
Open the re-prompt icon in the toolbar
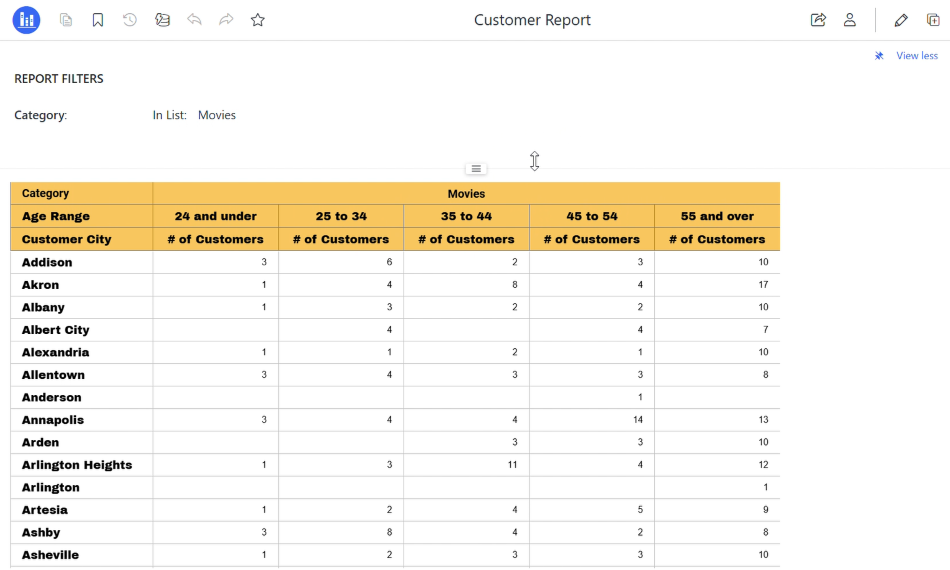tap(162, 20)
